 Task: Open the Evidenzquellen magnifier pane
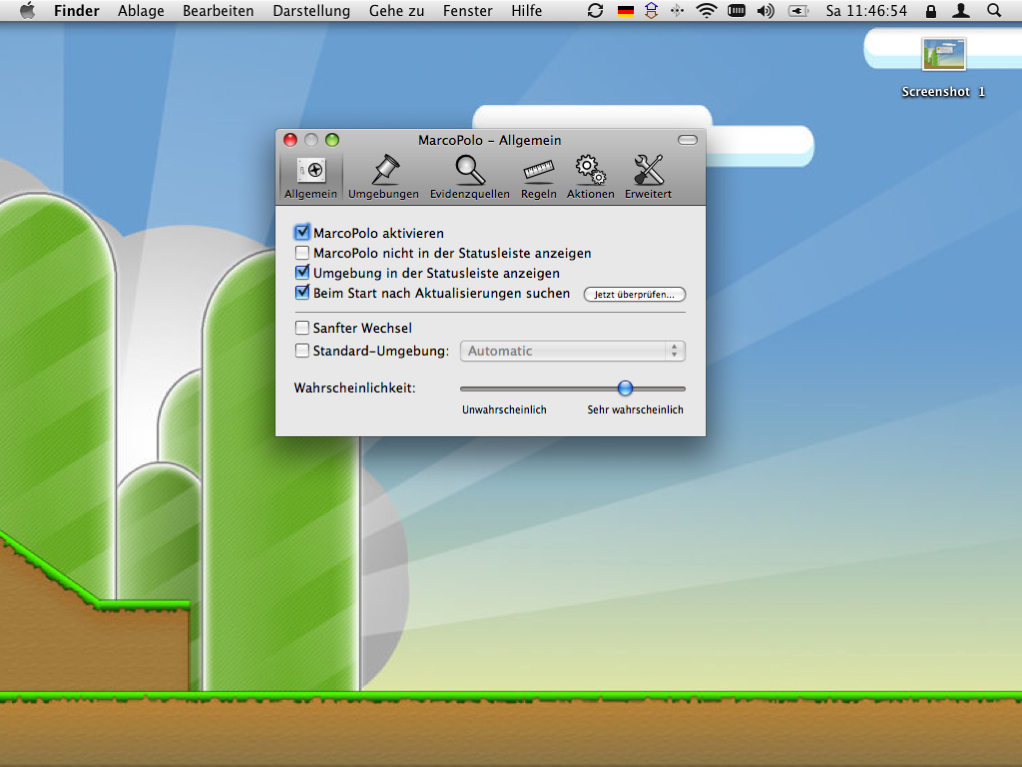pos(469,177)
